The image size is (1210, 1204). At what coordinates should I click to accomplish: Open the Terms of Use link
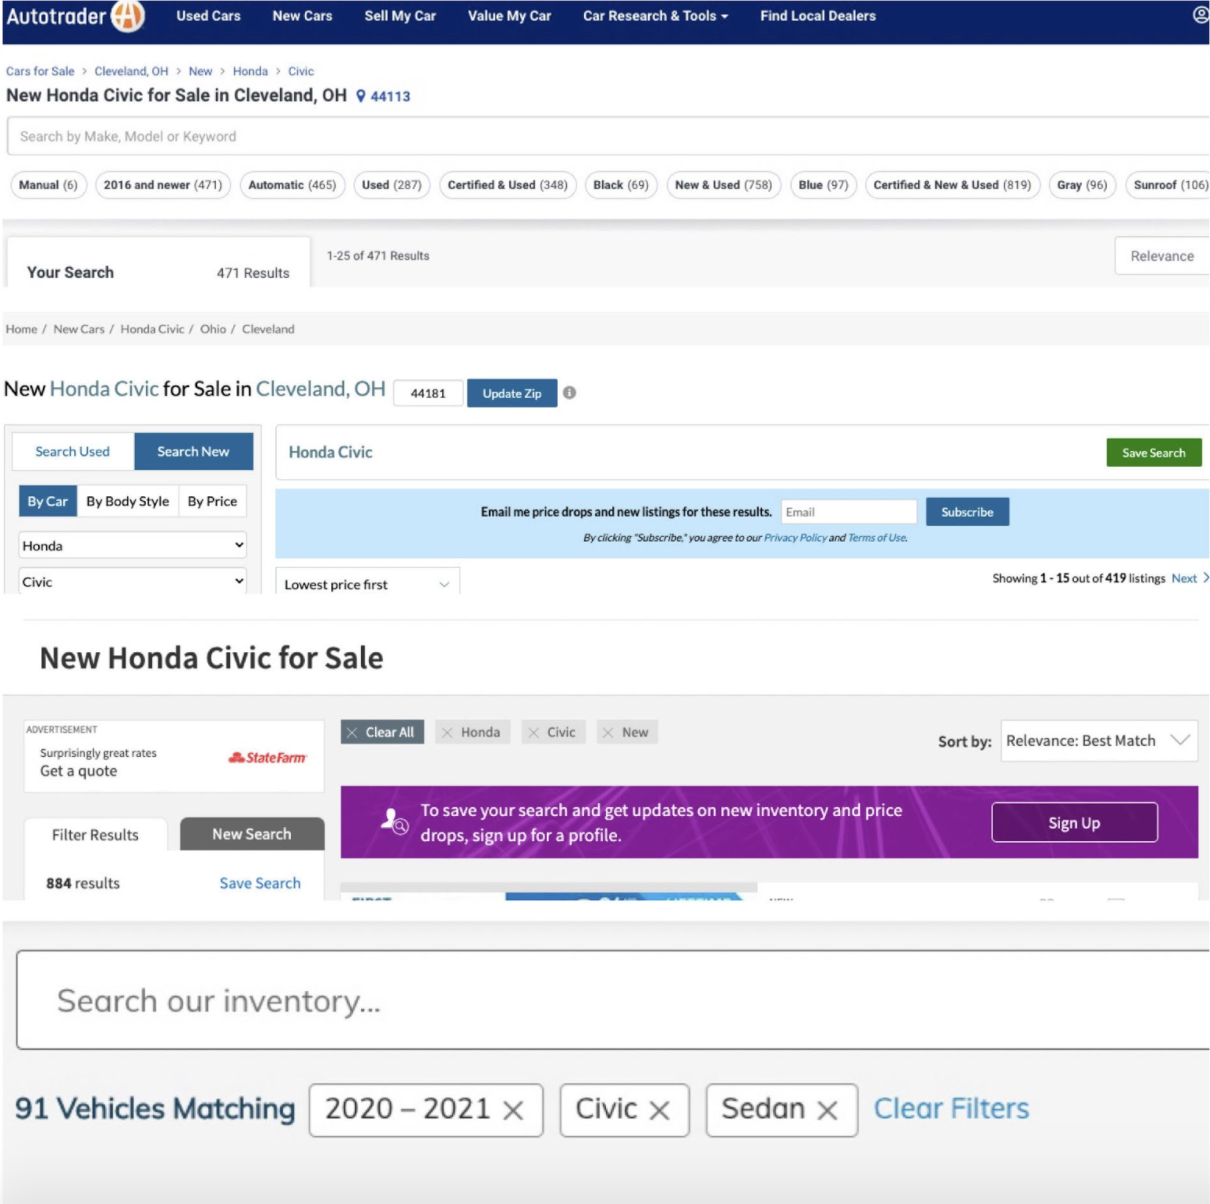coord(877,537)
